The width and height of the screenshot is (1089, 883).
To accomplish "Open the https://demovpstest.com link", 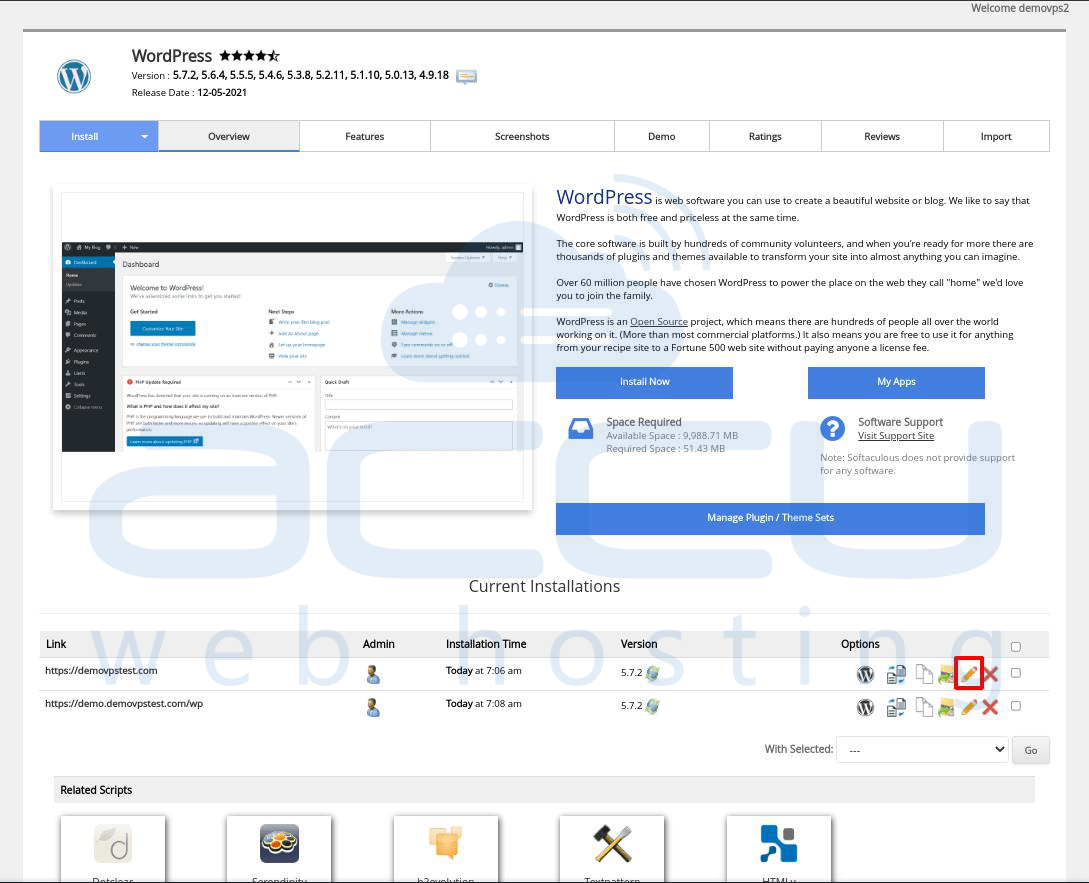I will tap(101, 670).
